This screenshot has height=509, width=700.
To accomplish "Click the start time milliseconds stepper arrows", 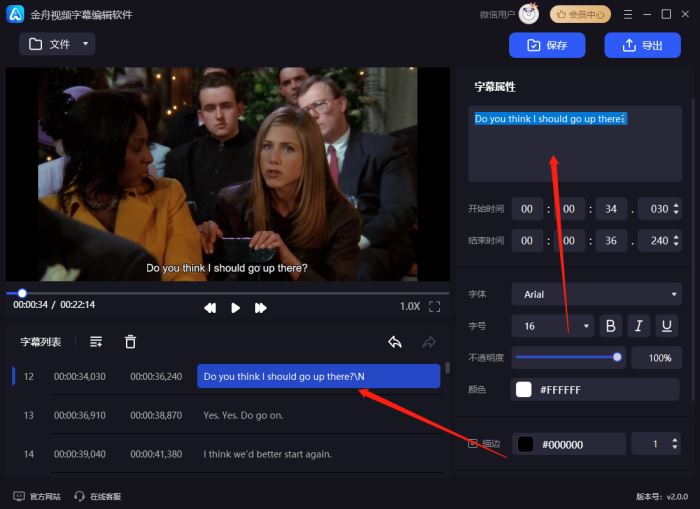I will point(676,209).
